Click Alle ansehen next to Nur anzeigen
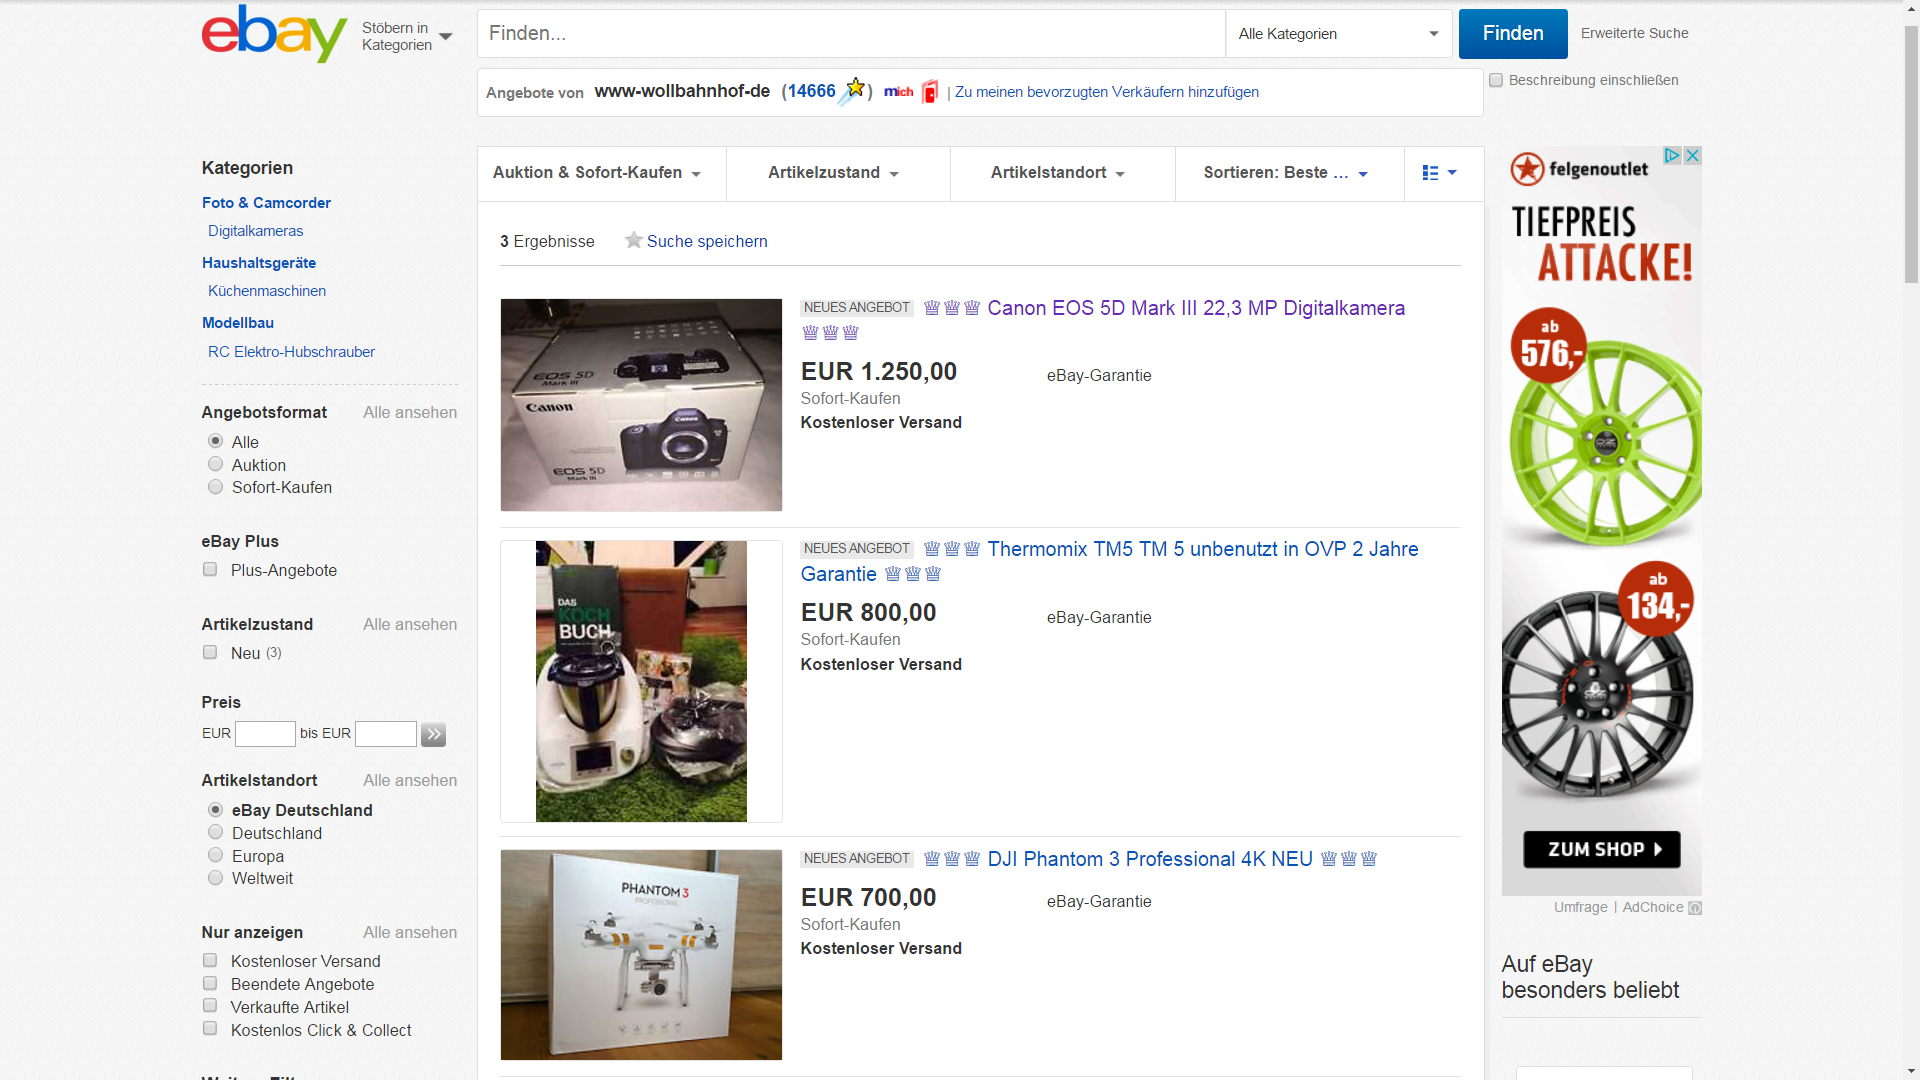Viewport: 1920px width, 1080px height. [x=410, y=932]
